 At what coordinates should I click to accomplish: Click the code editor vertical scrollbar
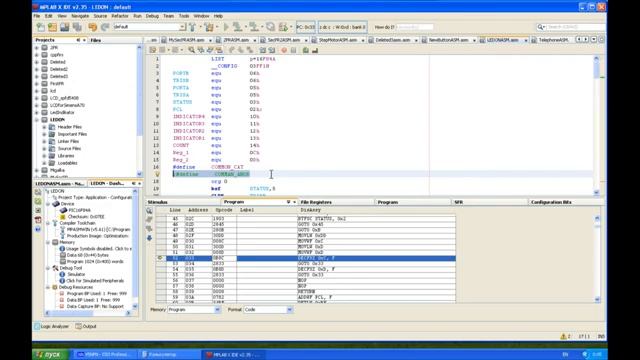click(x=596, y=126)
